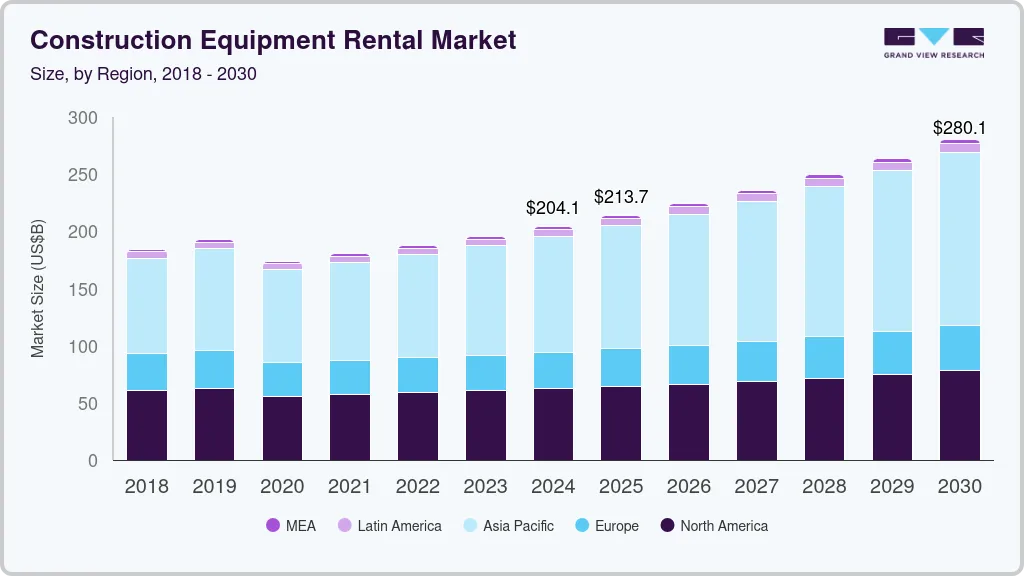Click the $204.1 data label
Image resolution: width=1024 pixels, height=576 pixels.
click(x=553, y=208)
